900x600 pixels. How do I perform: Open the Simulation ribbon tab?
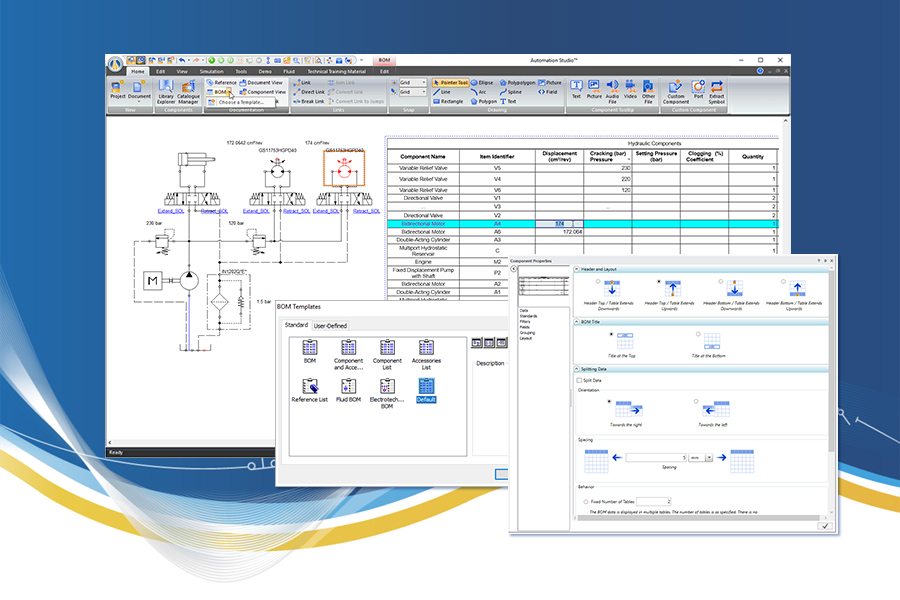tap(211, 71)
